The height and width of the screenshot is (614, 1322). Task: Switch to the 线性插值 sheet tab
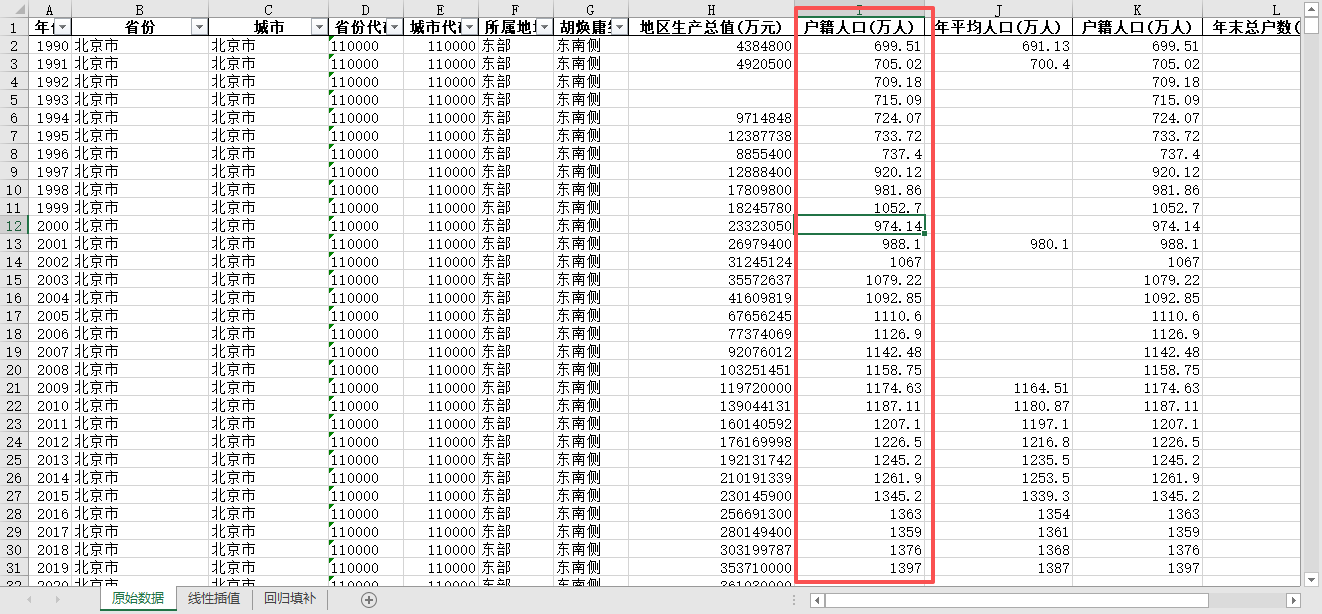(214, 600)
